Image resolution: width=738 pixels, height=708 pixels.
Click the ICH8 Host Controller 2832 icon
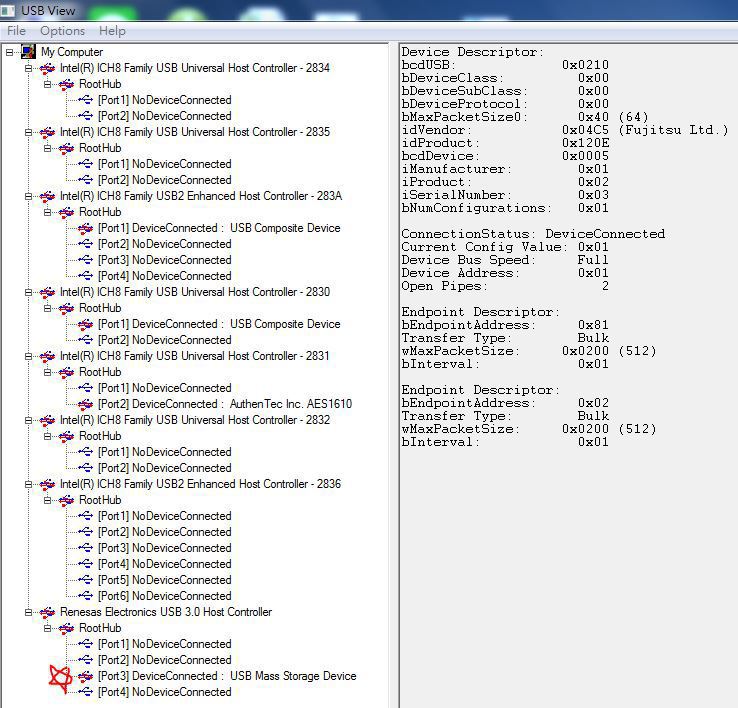[x=47, y=420]
